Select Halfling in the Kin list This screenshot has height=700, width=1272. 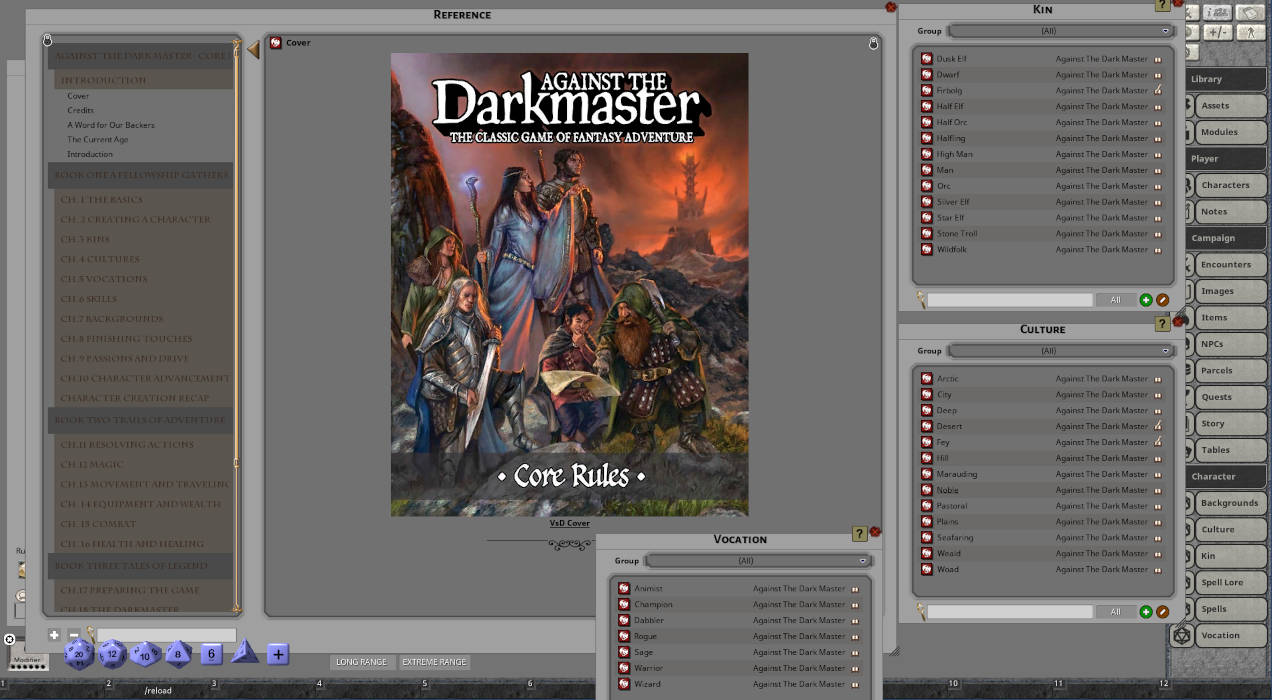point(1042,139)
